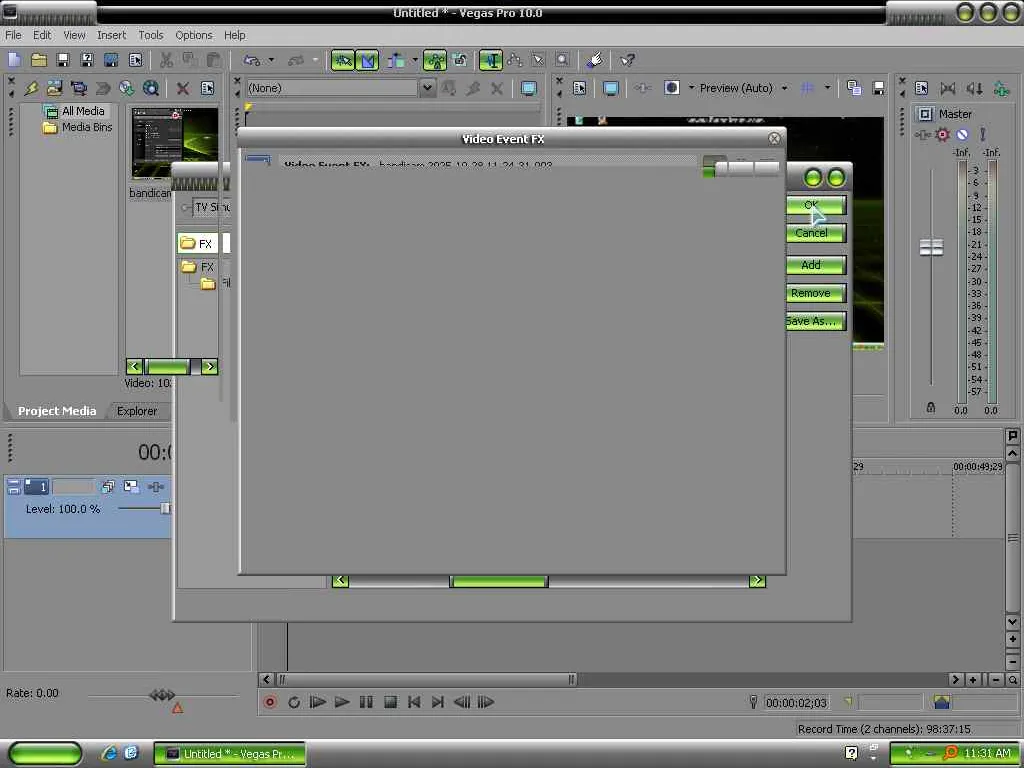This screenshot has width=1024, height=768.
Task: Open the Auto Ripple dropdown arrow
Action: tap(414, 60)
